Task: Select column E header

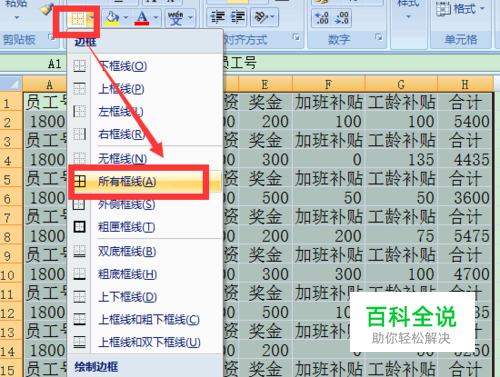Action: [265, 84]
